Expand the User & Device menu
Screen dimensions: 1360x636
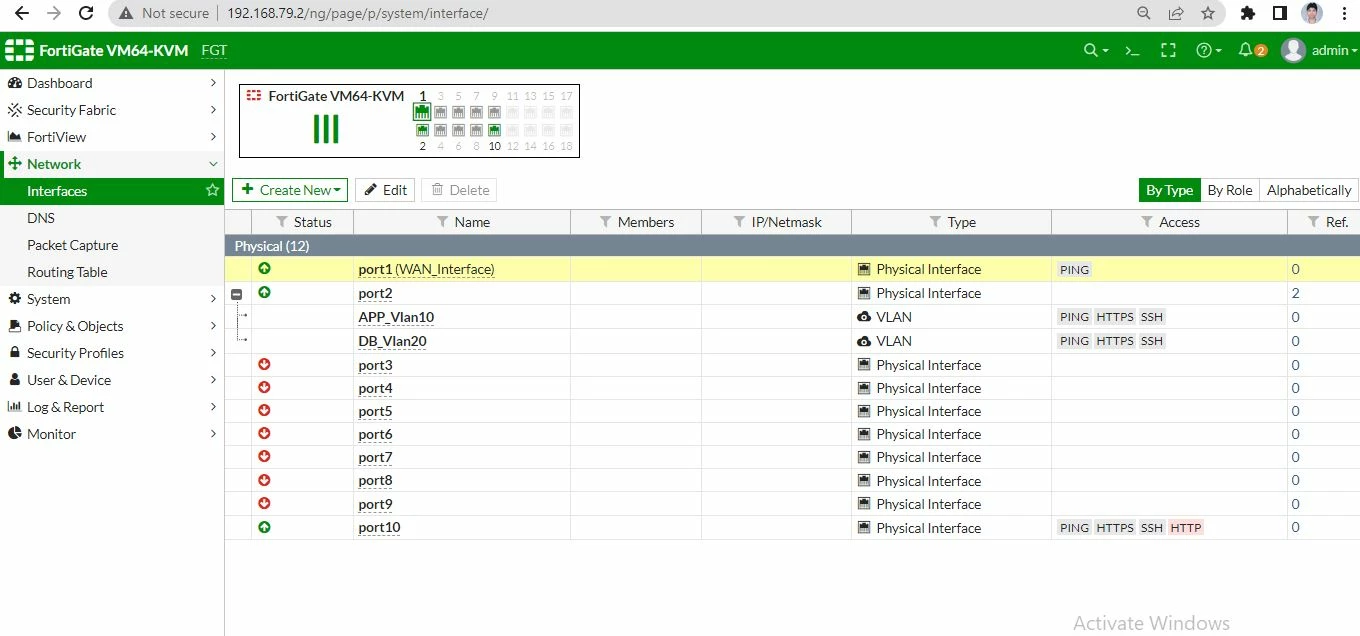pos(112,380)
